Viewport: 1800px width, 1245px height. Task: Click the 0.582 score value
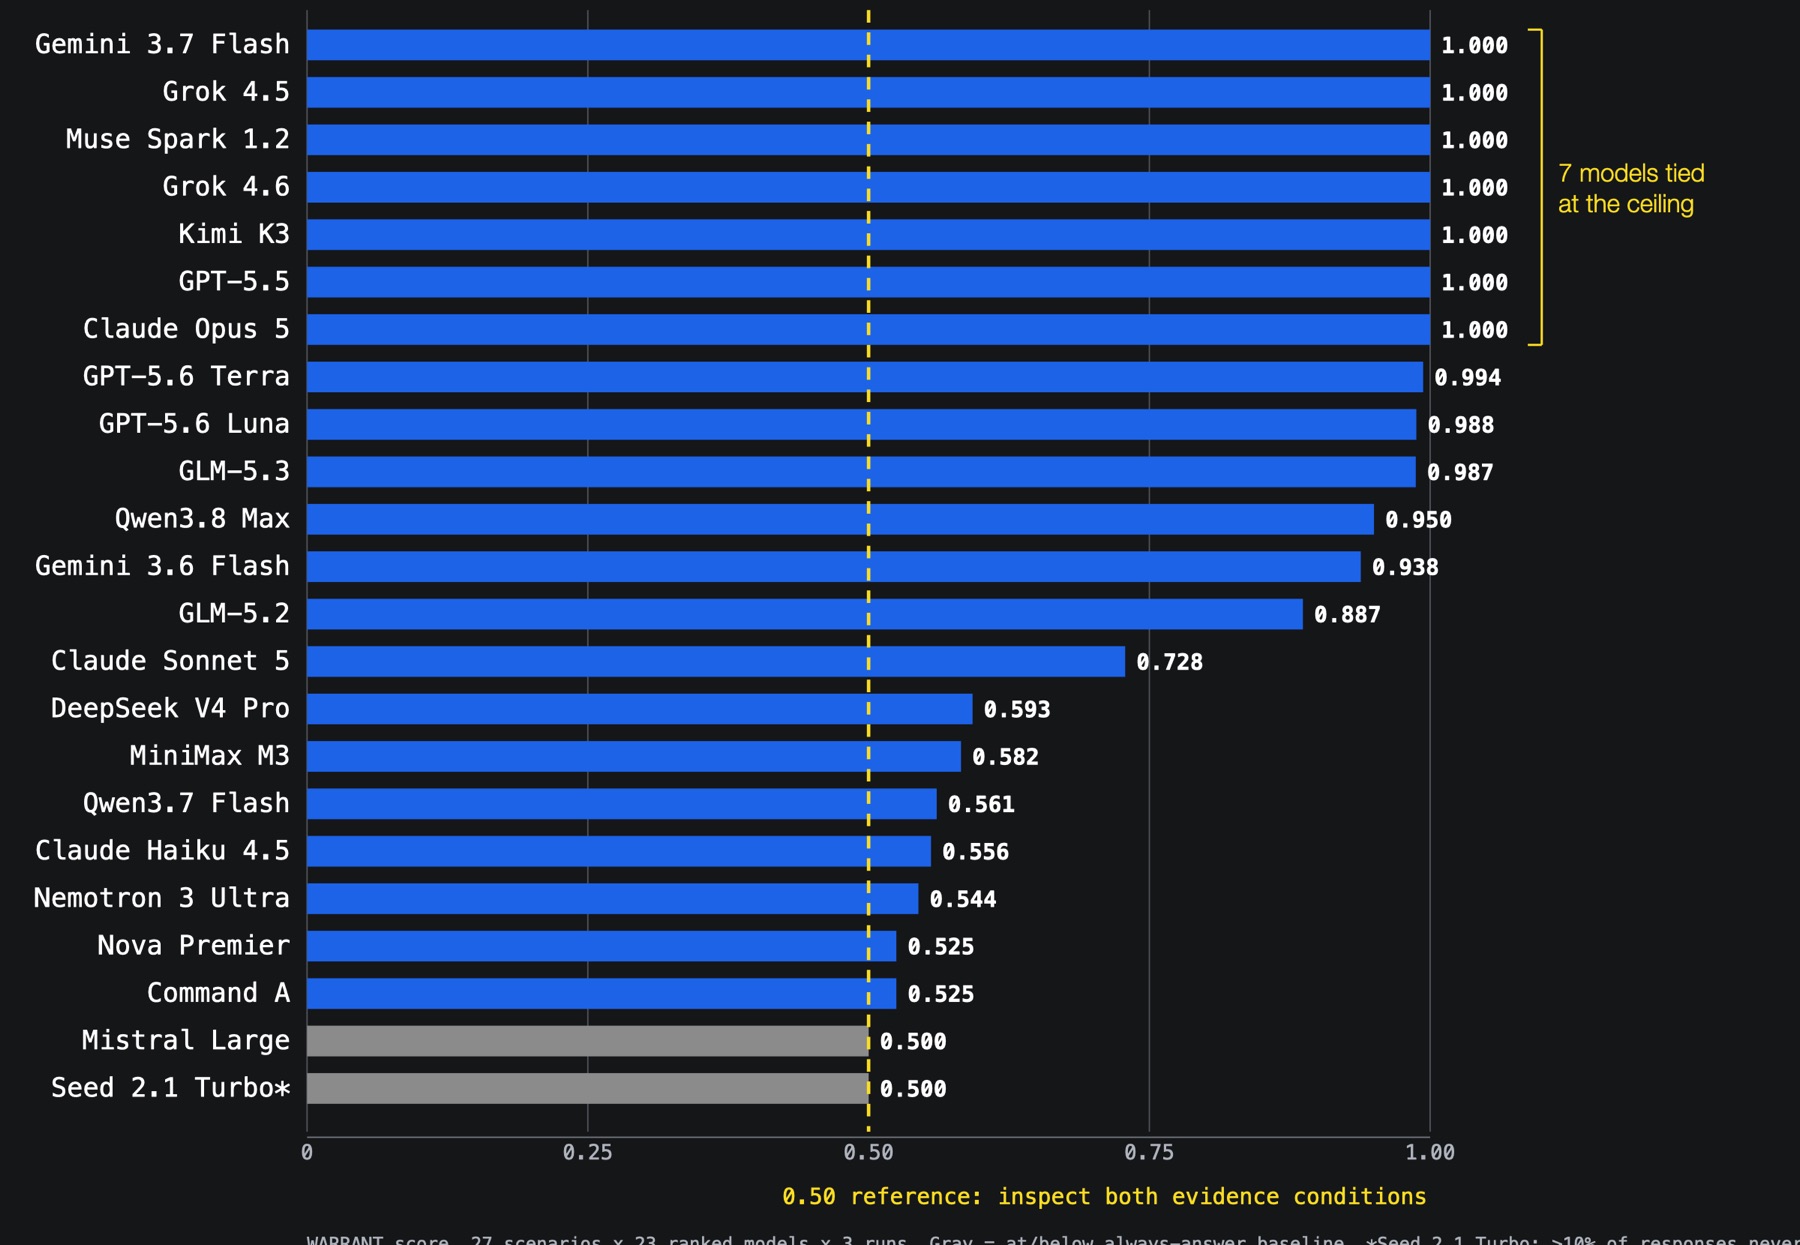click(1005, 757)
